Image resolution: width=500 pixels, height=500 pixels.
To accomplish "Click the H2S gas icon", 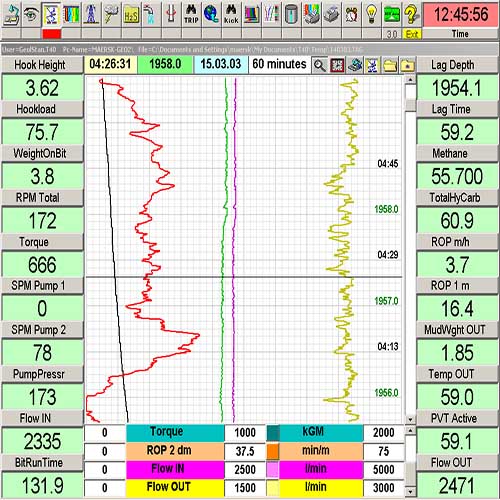I will (131, 15).
